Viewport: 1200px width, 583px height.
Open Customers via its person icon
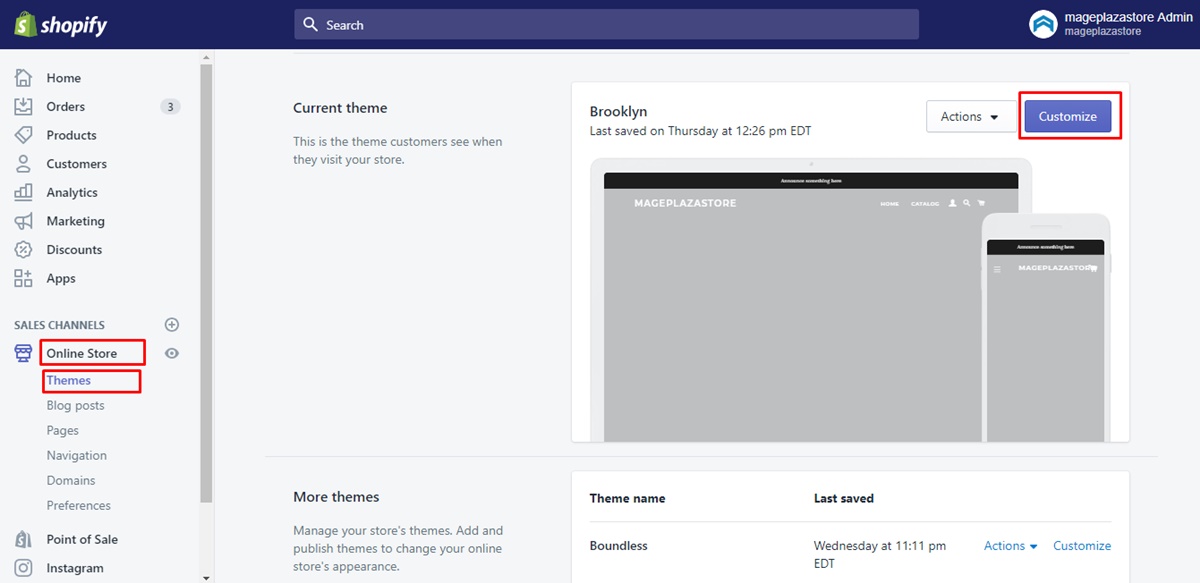tap(23, 164)
